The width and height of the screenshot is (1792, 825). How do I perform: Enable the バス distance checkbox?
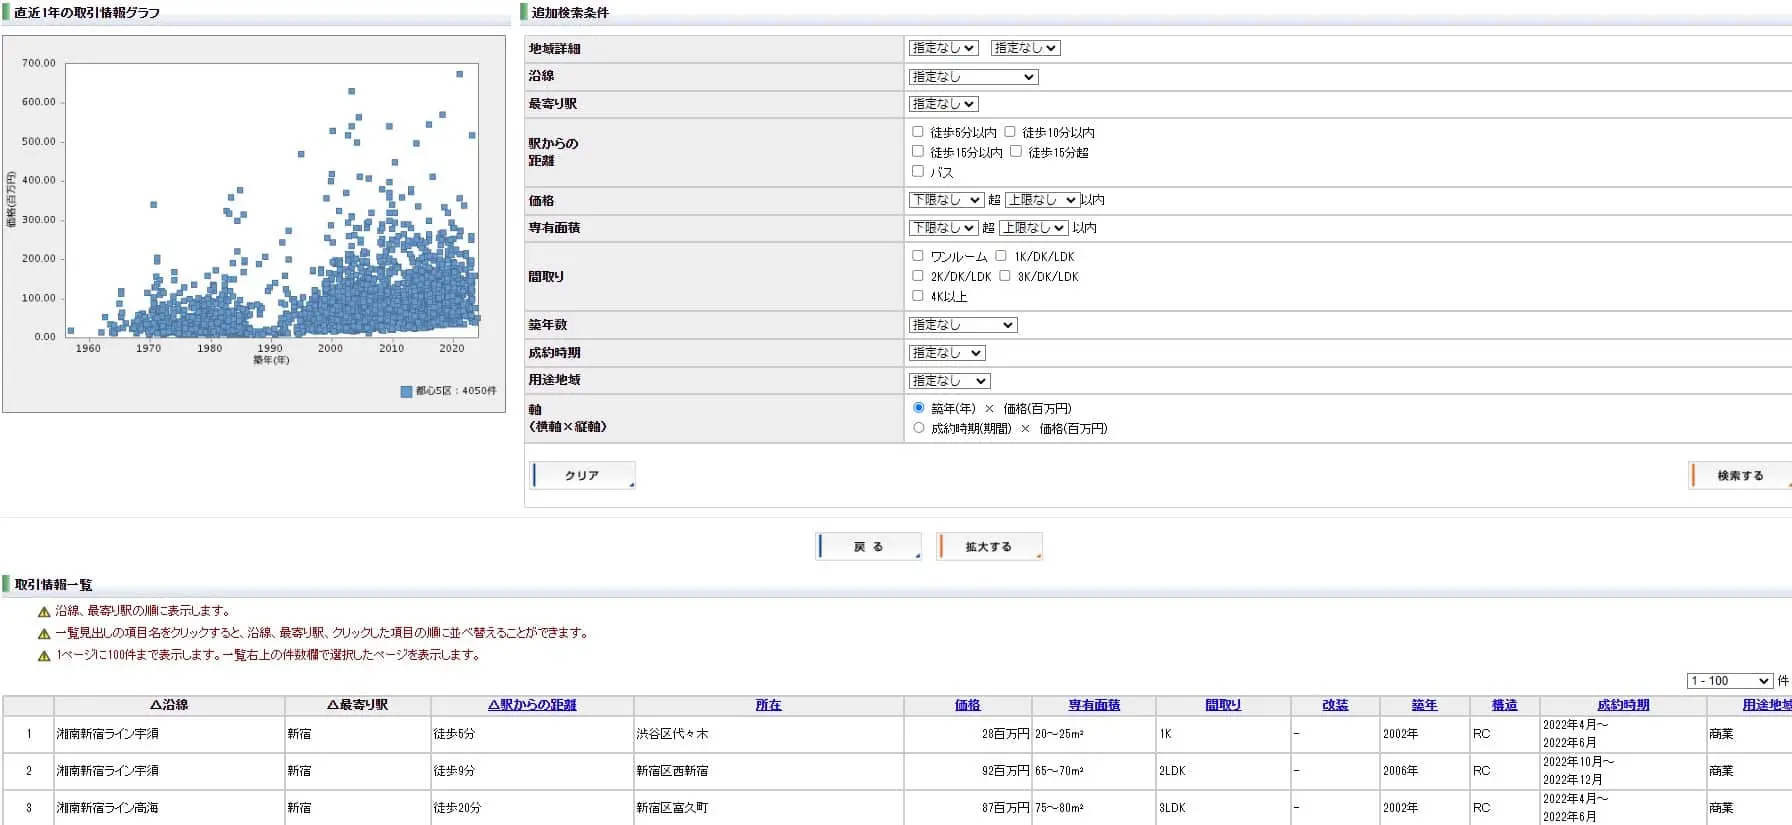click(x=918, y=172)
